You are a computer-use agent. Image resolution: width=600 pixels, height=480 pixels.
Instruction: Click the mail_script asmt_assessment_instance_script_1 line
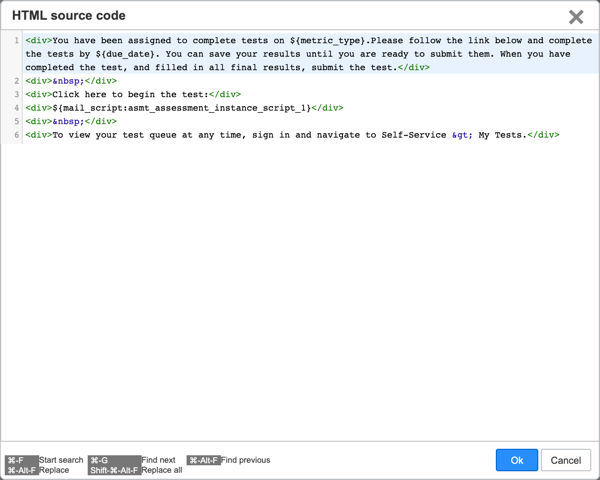tap(184, 108)
